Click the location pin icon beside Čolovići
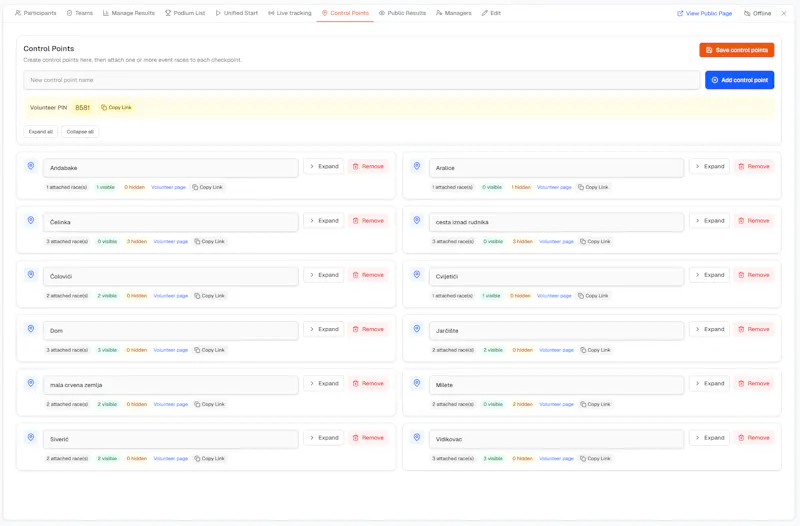The width and height of the screenshot is (800, 526). click(31, 274)
